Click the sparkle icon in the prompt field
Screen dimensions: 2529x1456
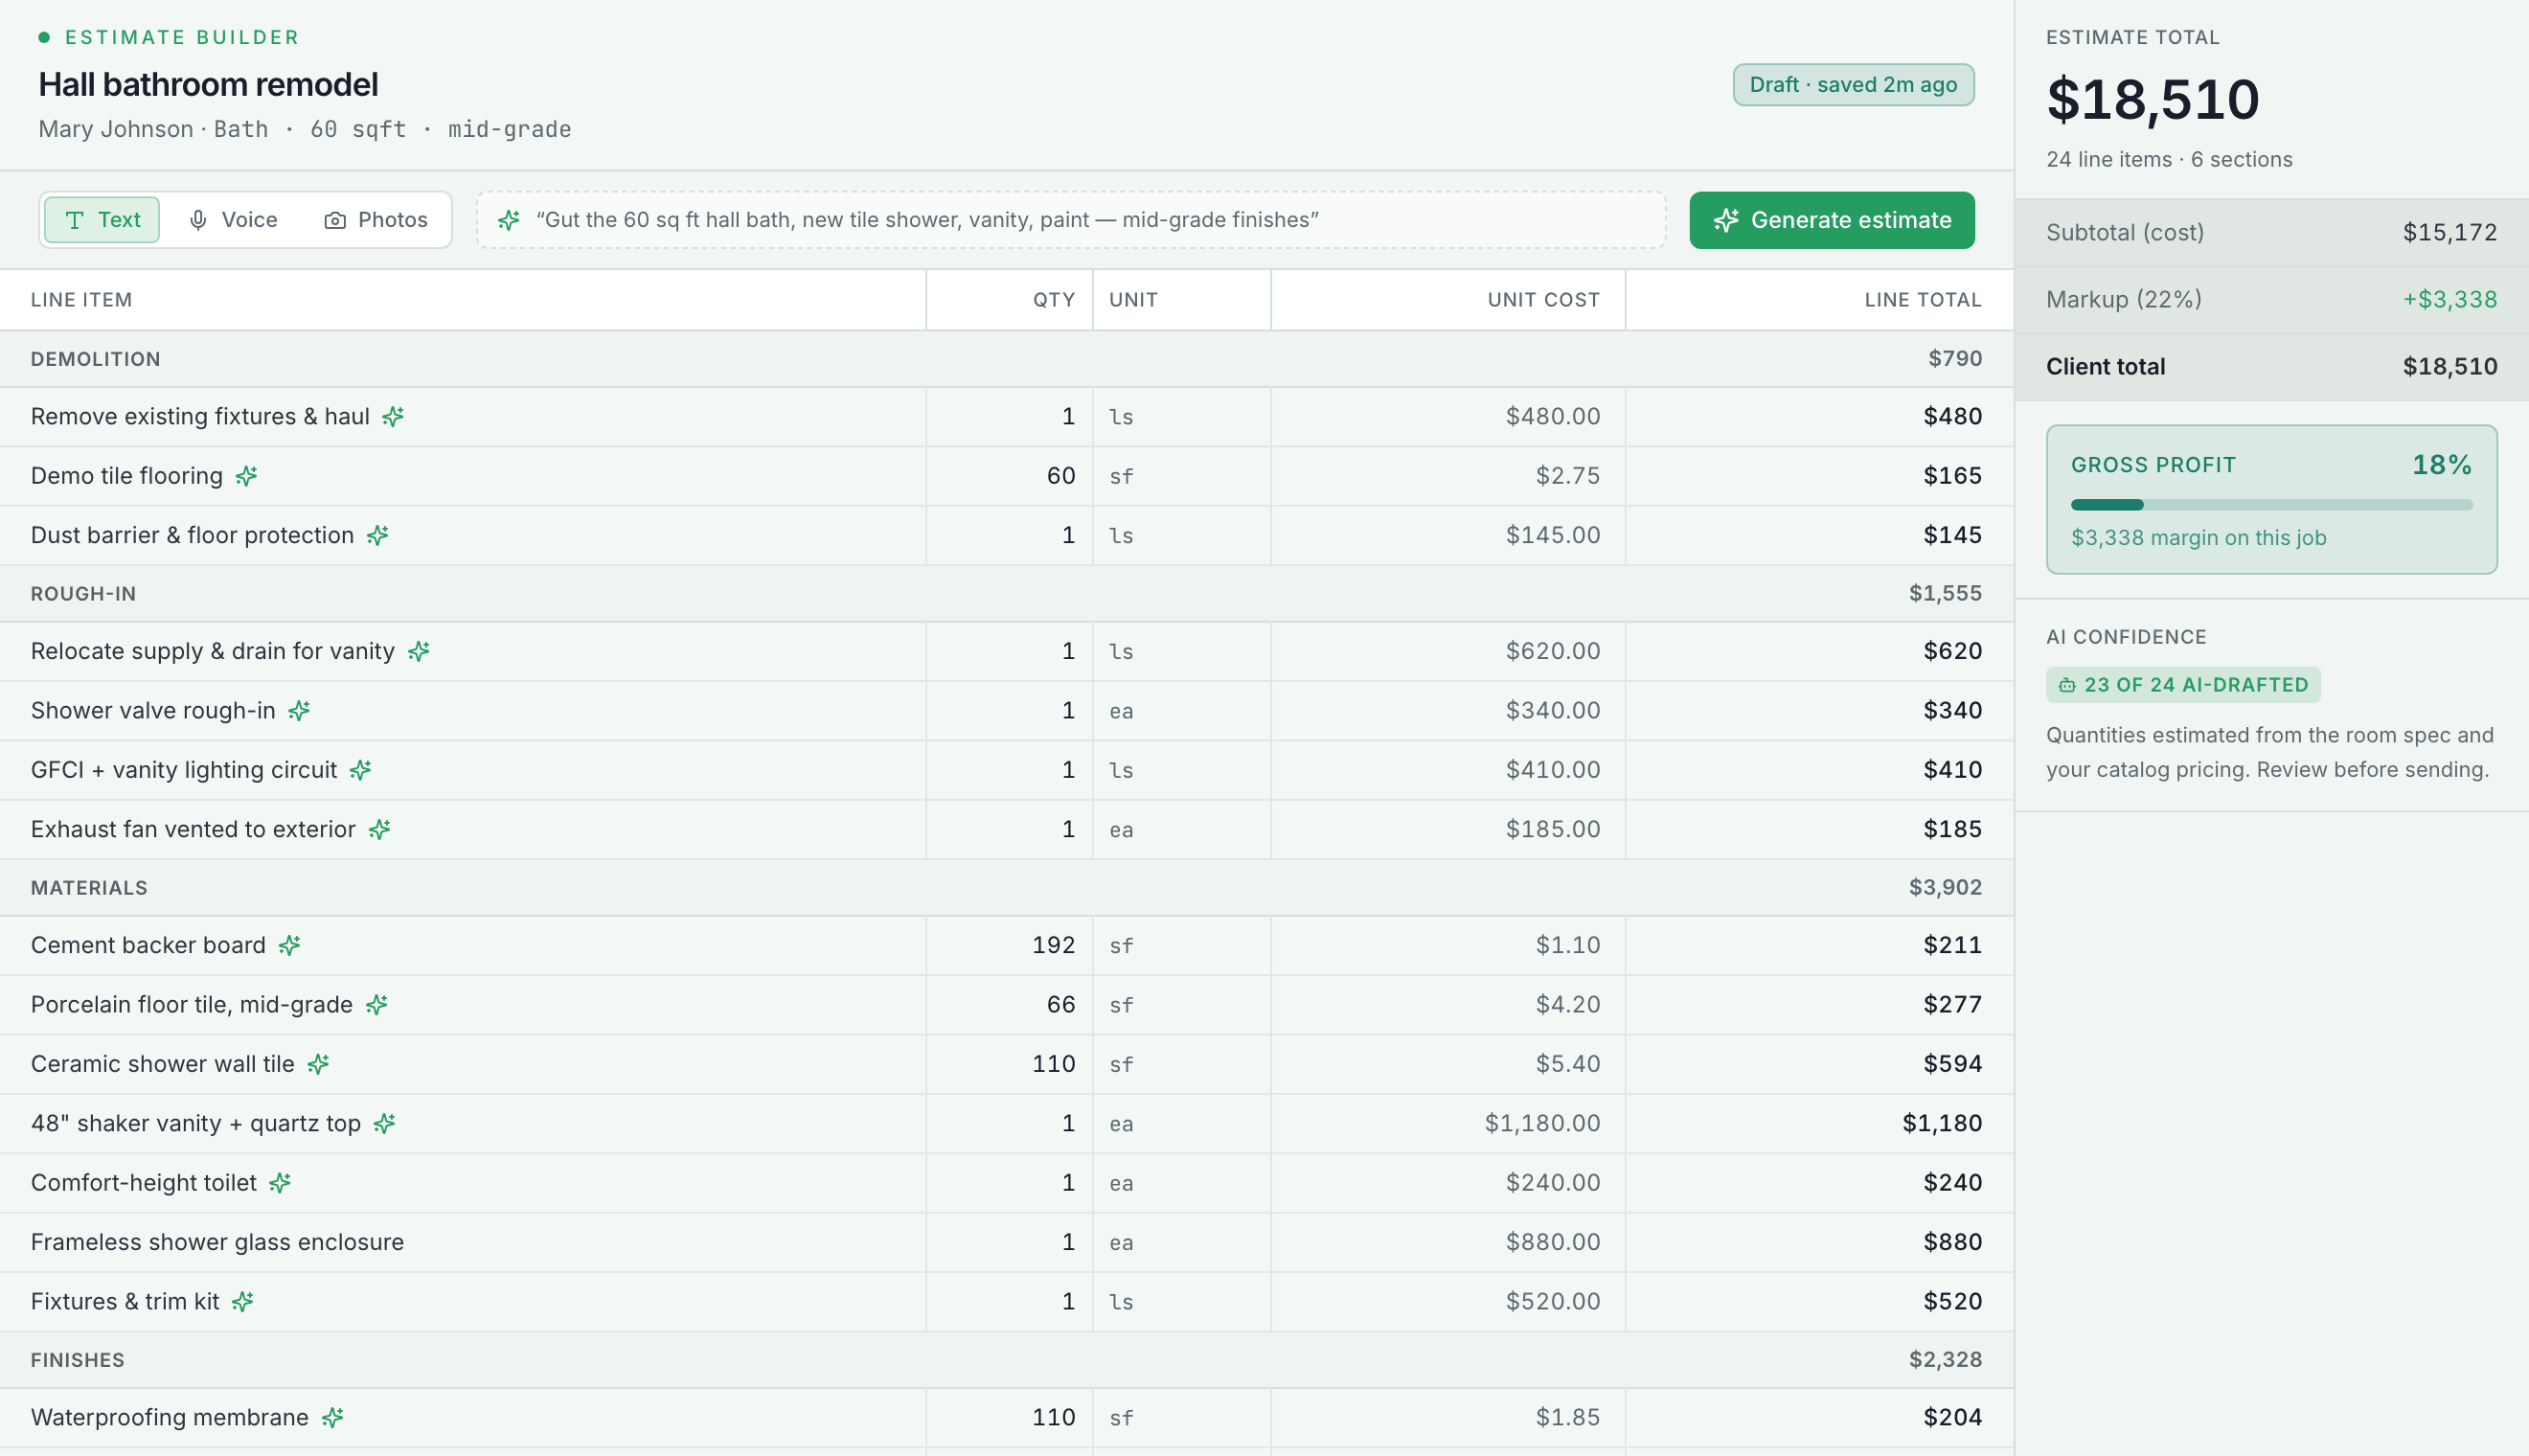click(509, 220)
